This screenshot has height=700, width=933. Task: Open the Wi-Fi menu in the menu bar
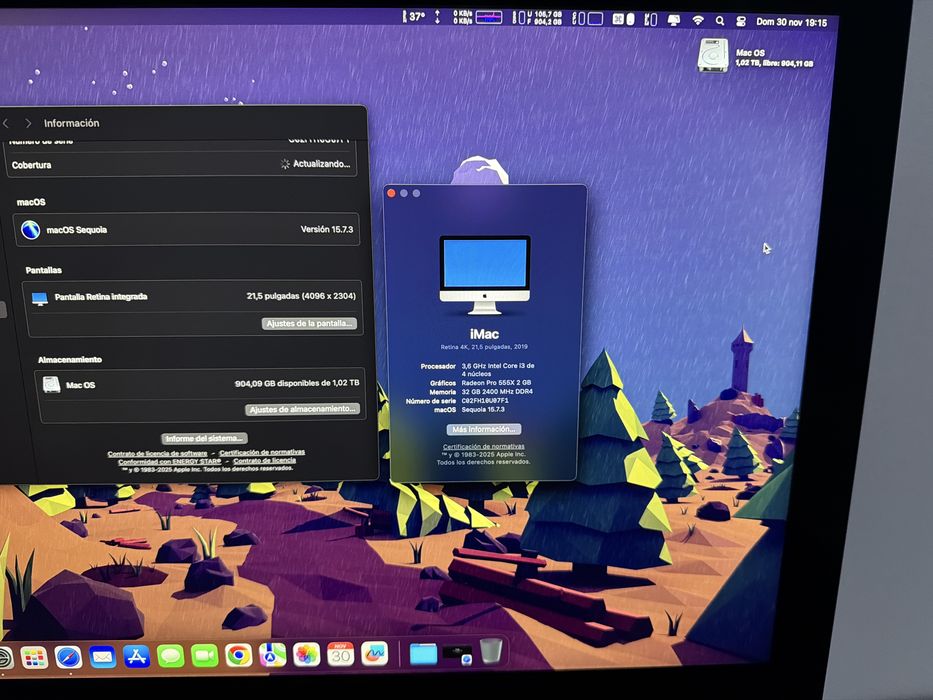pos(697,20)
